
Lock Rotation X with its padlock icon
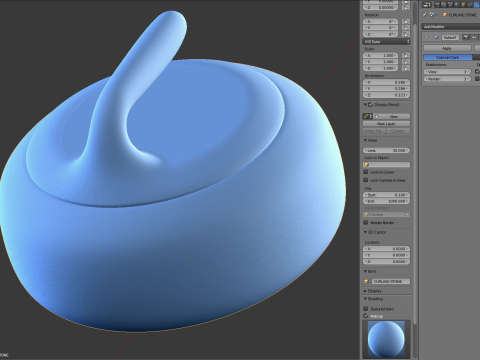click(406, 21)
